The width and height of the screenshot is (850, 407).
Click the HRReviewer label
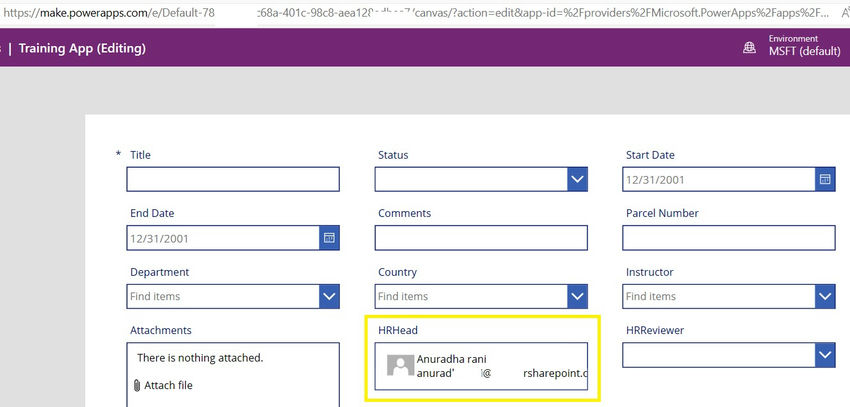654,330
